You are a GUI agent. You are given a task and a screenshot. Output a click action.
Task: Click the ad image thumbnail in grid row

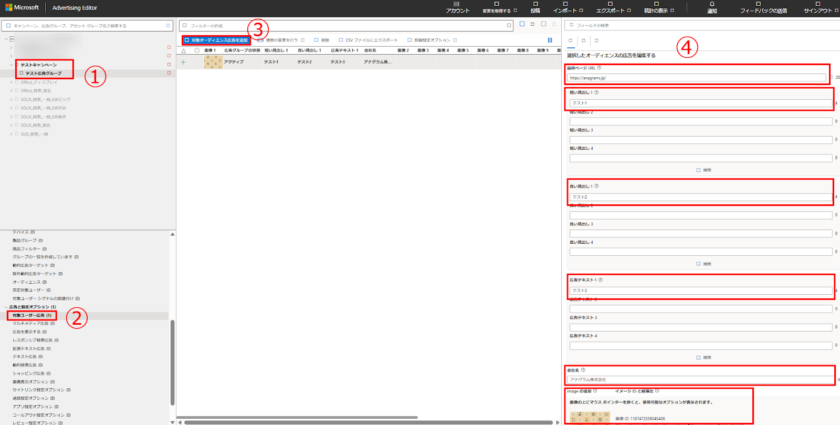click(213, 62)
